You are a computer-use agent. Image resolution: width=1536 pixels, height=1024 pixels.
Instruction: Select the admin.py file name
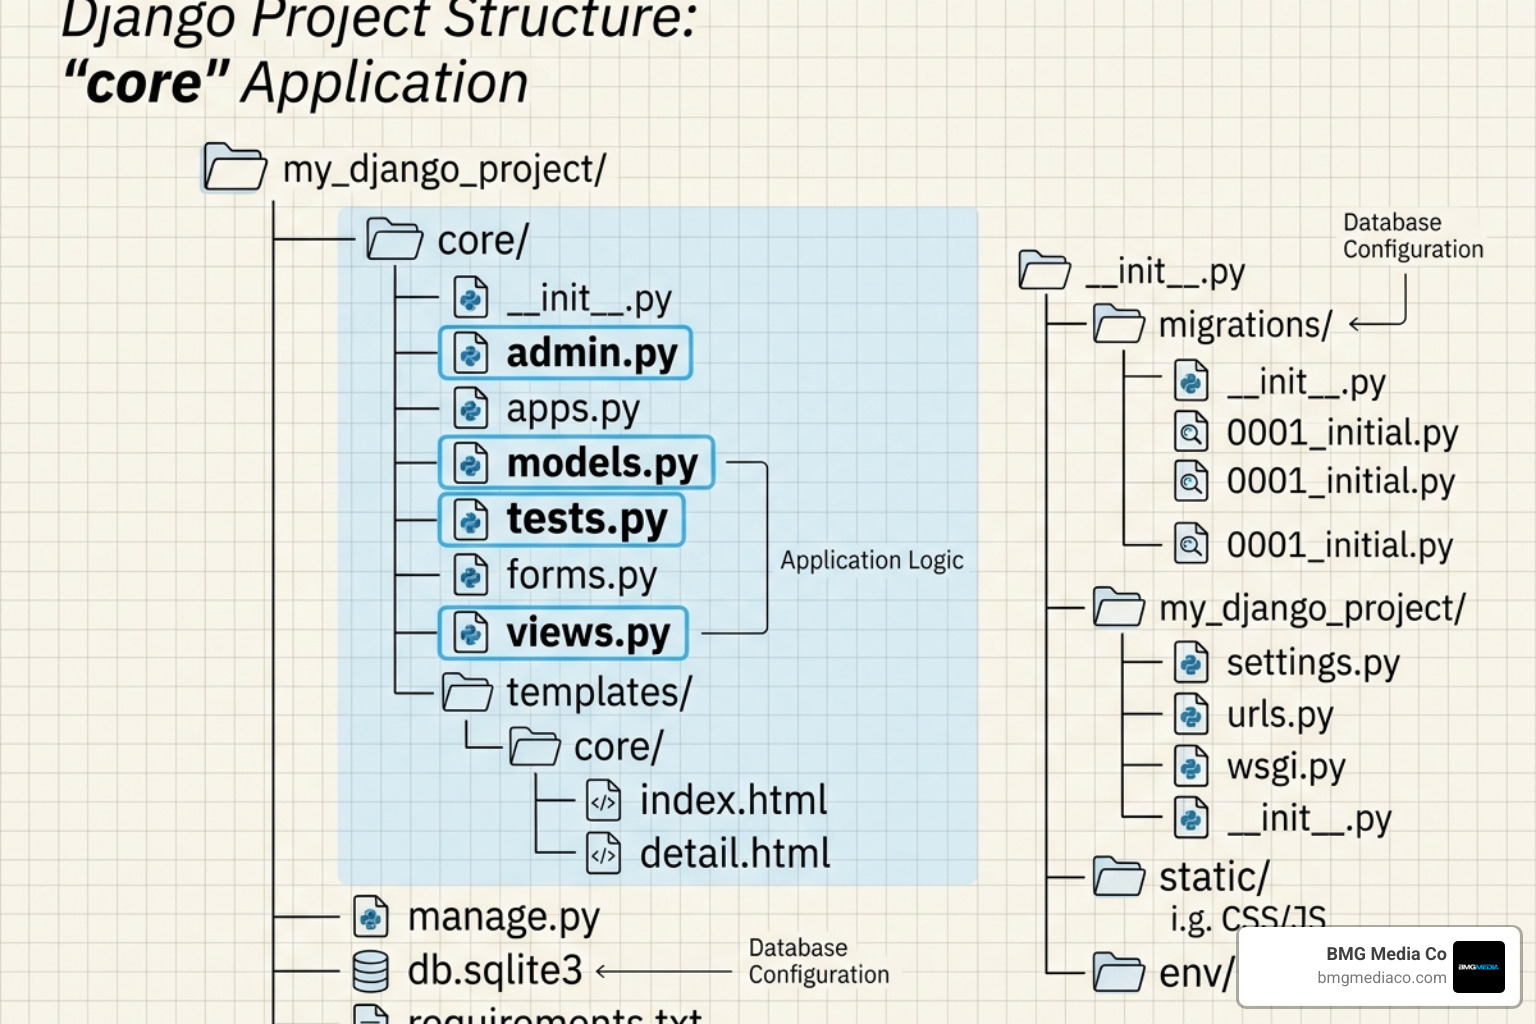(x=592, y=353)
